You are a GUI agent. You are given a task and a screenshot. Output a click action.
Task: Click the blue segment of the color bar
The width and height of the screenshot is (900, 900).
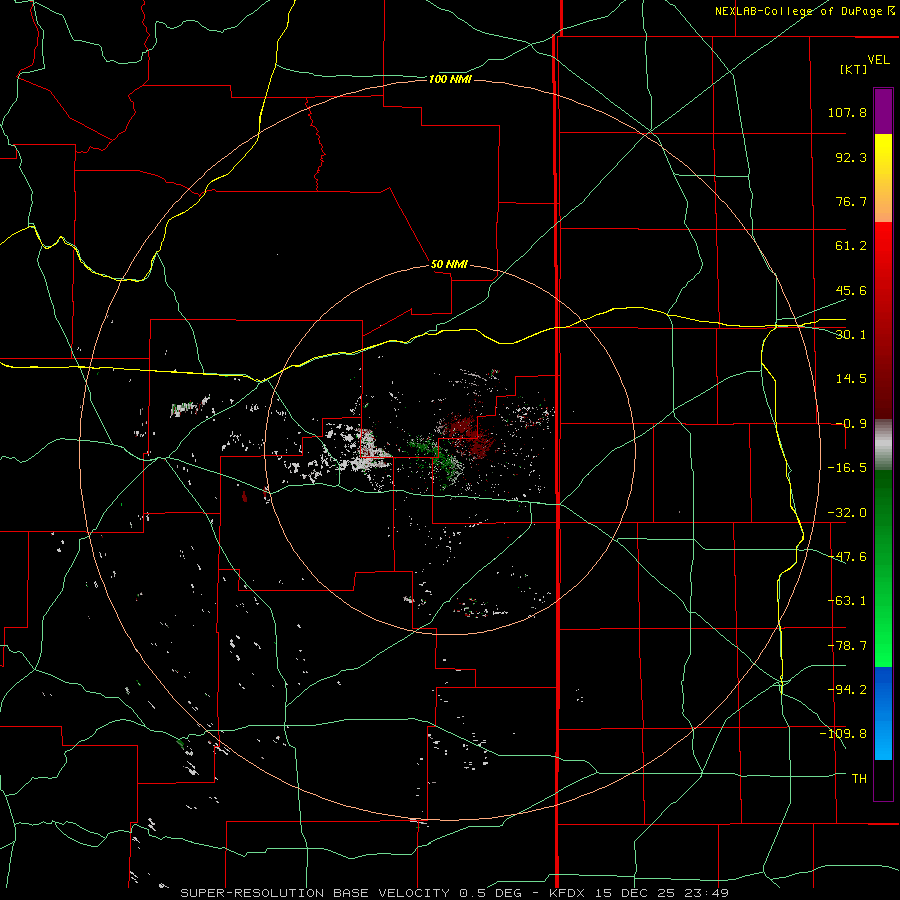click(883, 713)
